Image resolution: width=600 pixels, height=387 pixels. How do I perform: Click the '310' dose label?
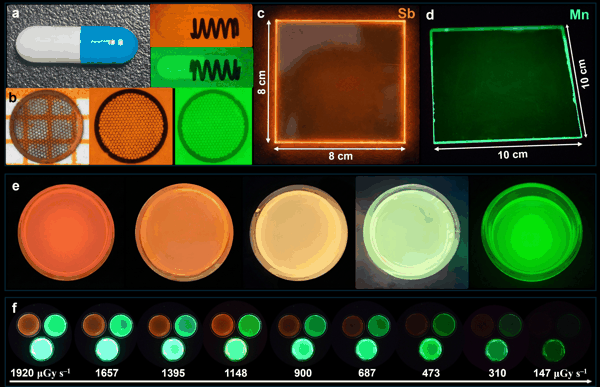[x=497, y=373]
